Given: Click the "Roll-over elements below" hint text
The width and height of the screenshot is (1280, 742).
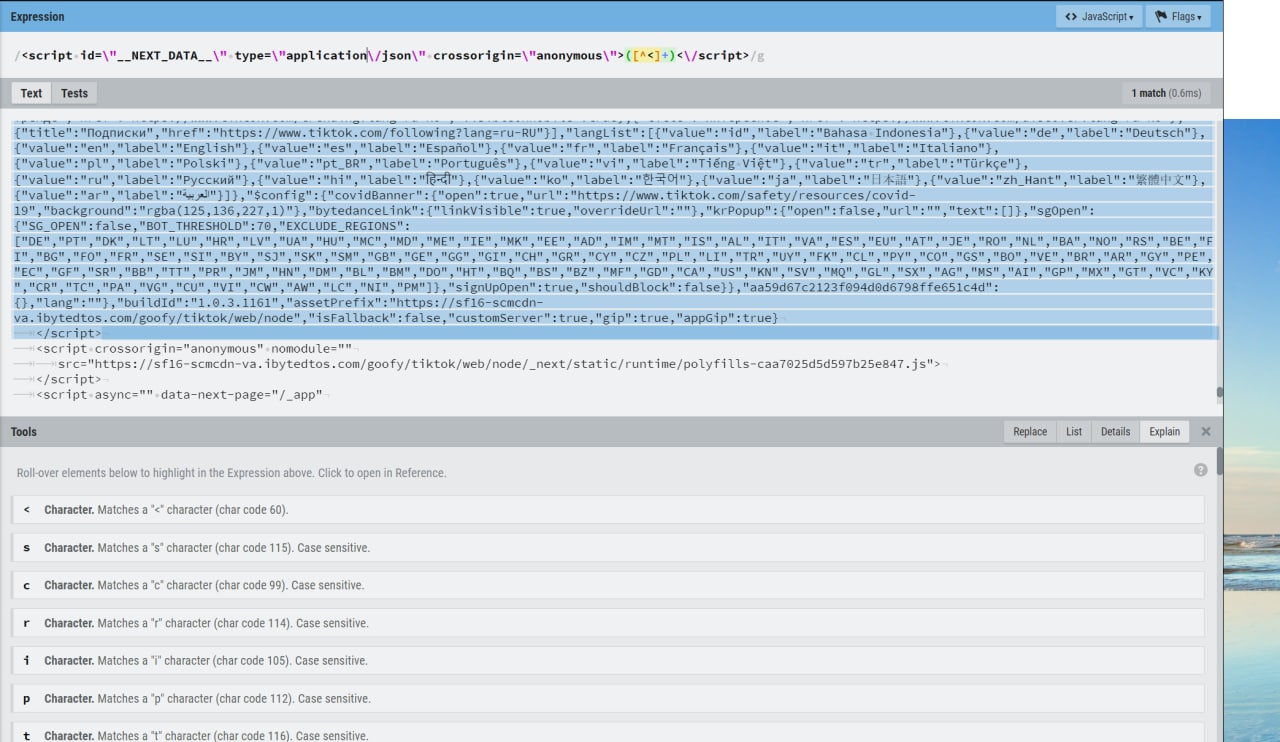Looking at the screenshot, I should click(x=231, y=473).
